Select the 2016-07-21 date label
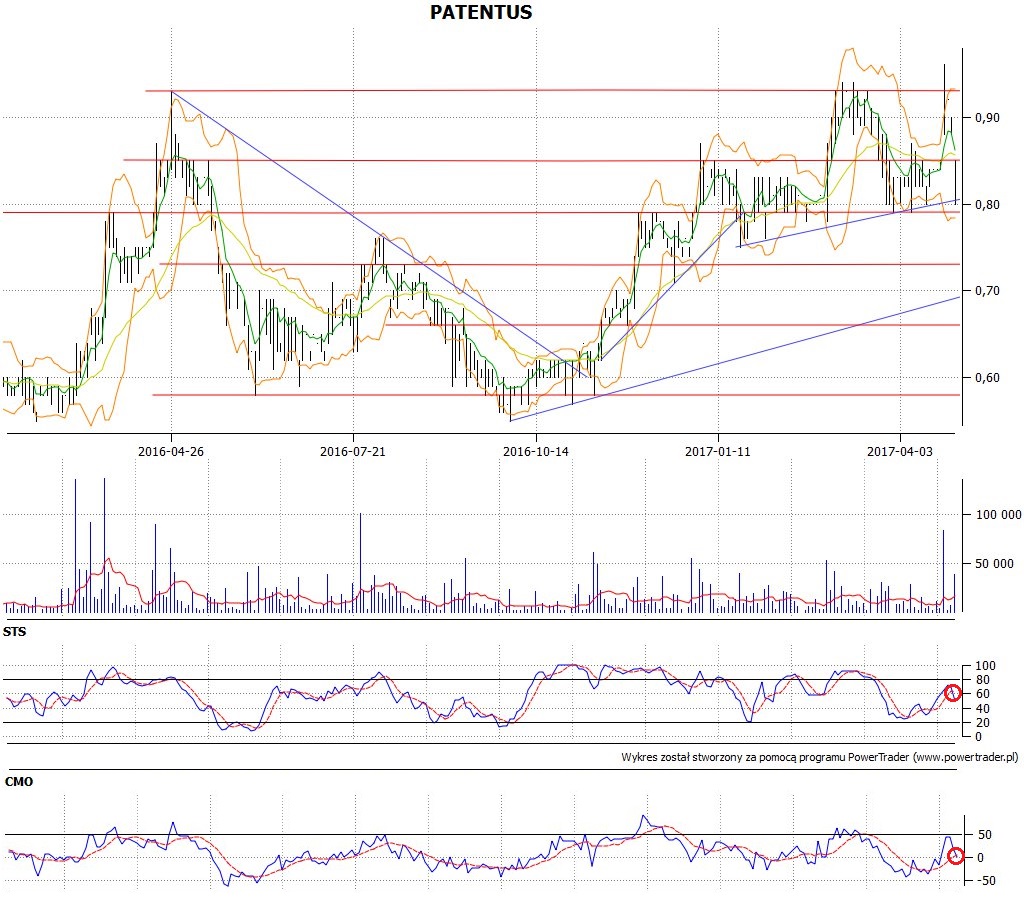The width and height of the screenshot is (1024, 898). coord(353,451)
